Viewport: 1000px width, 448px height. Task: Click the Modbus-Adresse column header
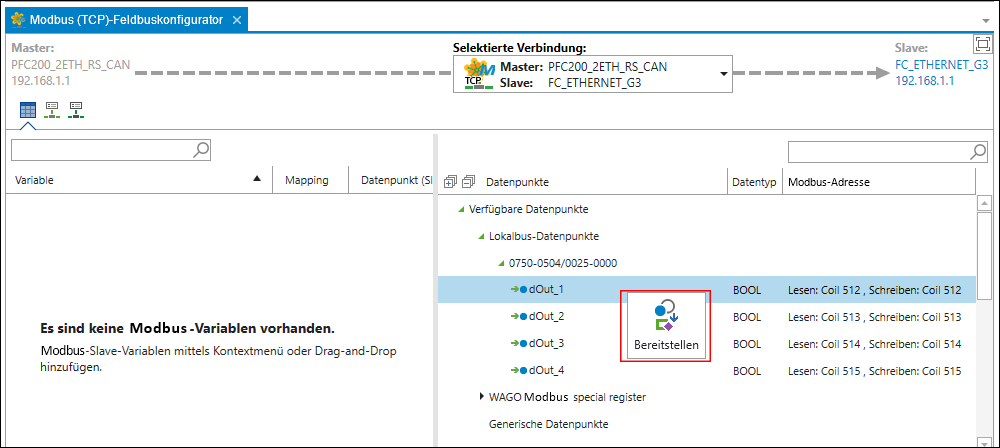(879, 182)
